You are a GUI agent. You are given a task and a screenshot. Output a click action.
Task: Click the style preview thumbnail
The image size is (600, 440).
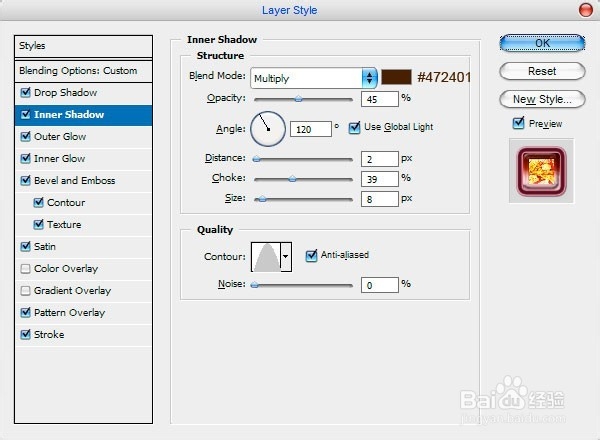541,171
